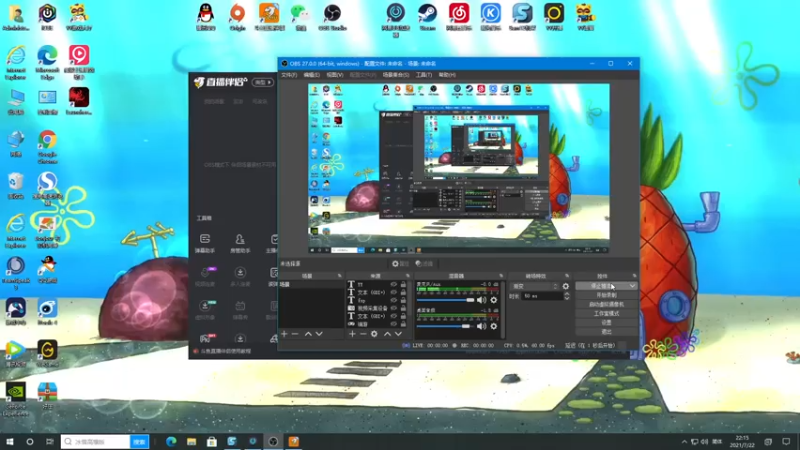The width and height of the screenshot is (800, 450).
Task: Move scene up in the Scenes panel
Action: coord(308,334)
